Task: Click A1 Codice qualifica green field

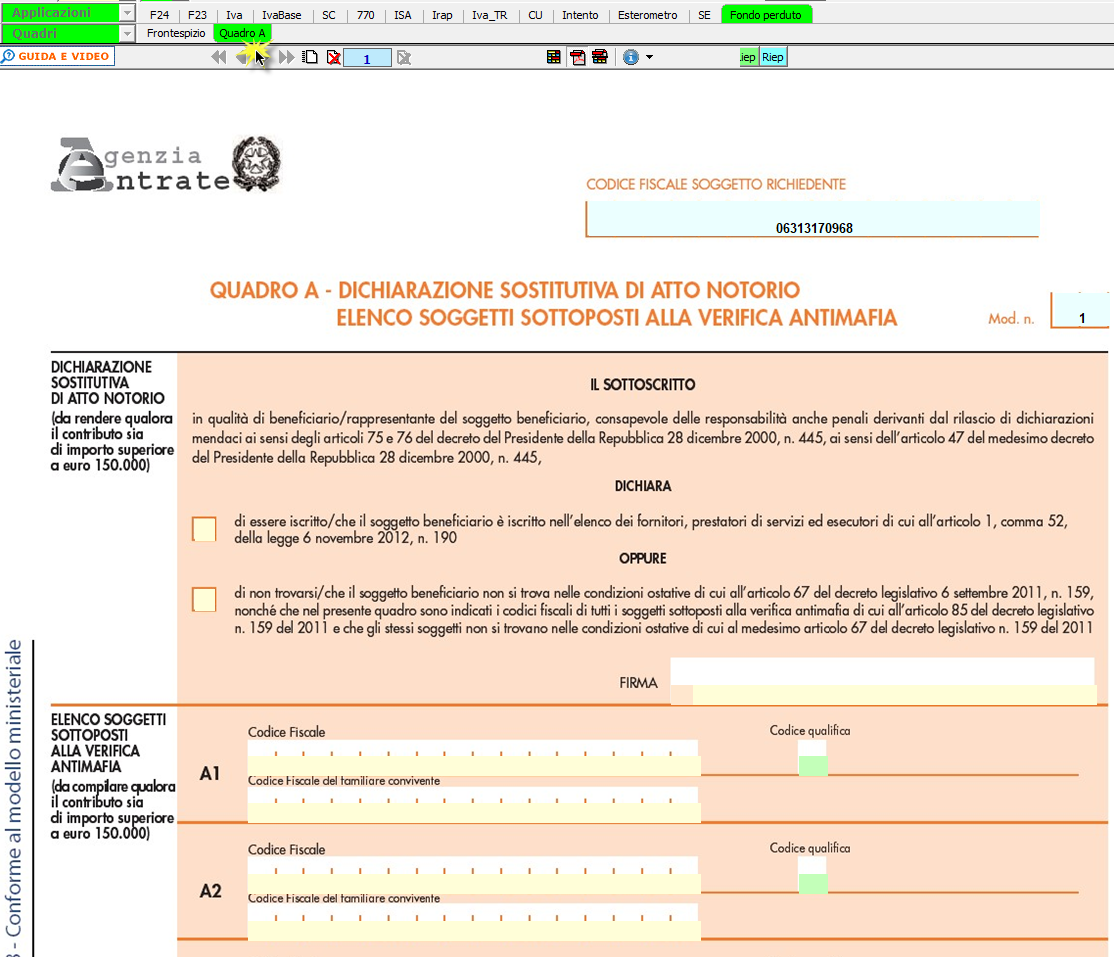Action: coord(813,766)
